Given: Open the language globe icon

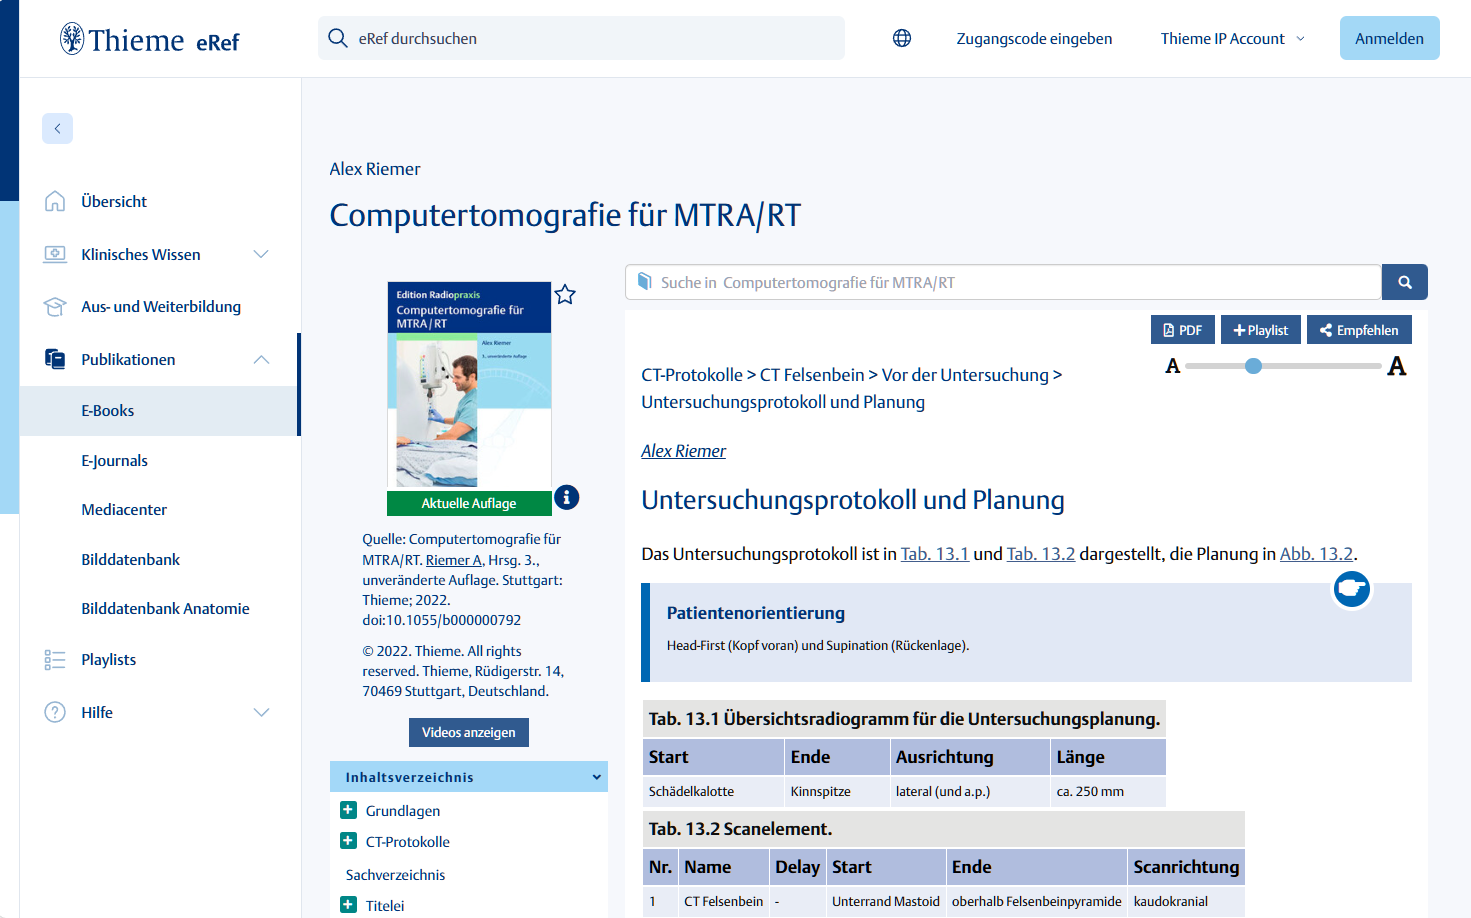Looking at the screenshot, I should coord(902,38).
